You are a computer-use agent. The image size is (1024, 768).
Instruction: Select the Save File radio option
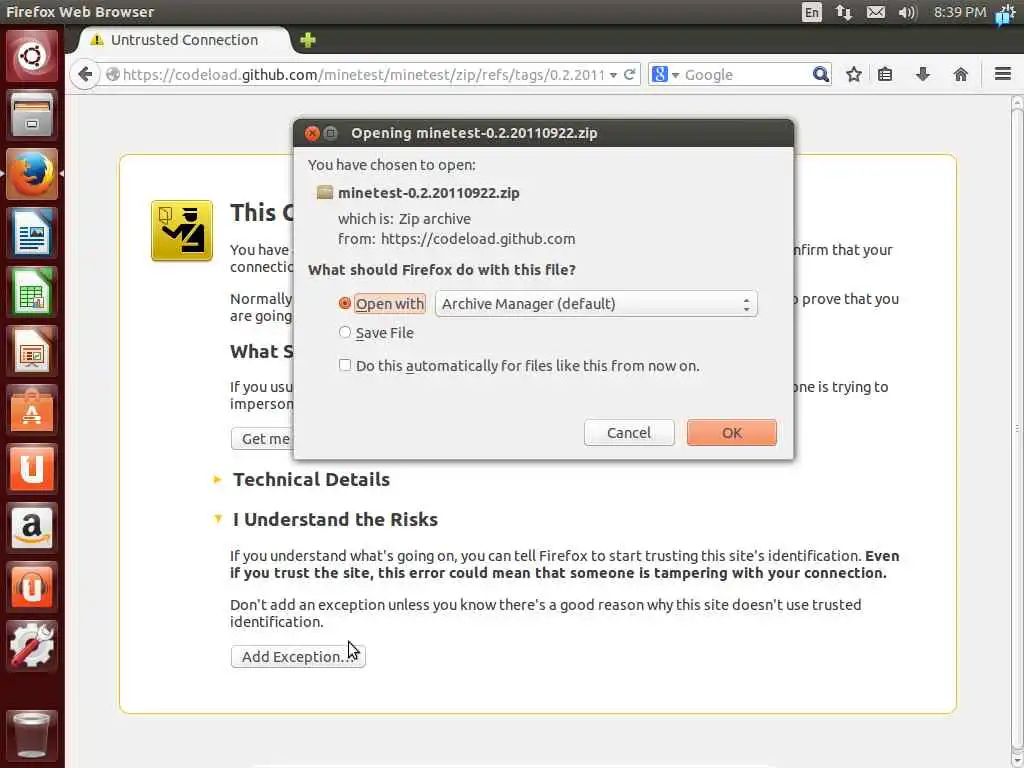point(345,332)
